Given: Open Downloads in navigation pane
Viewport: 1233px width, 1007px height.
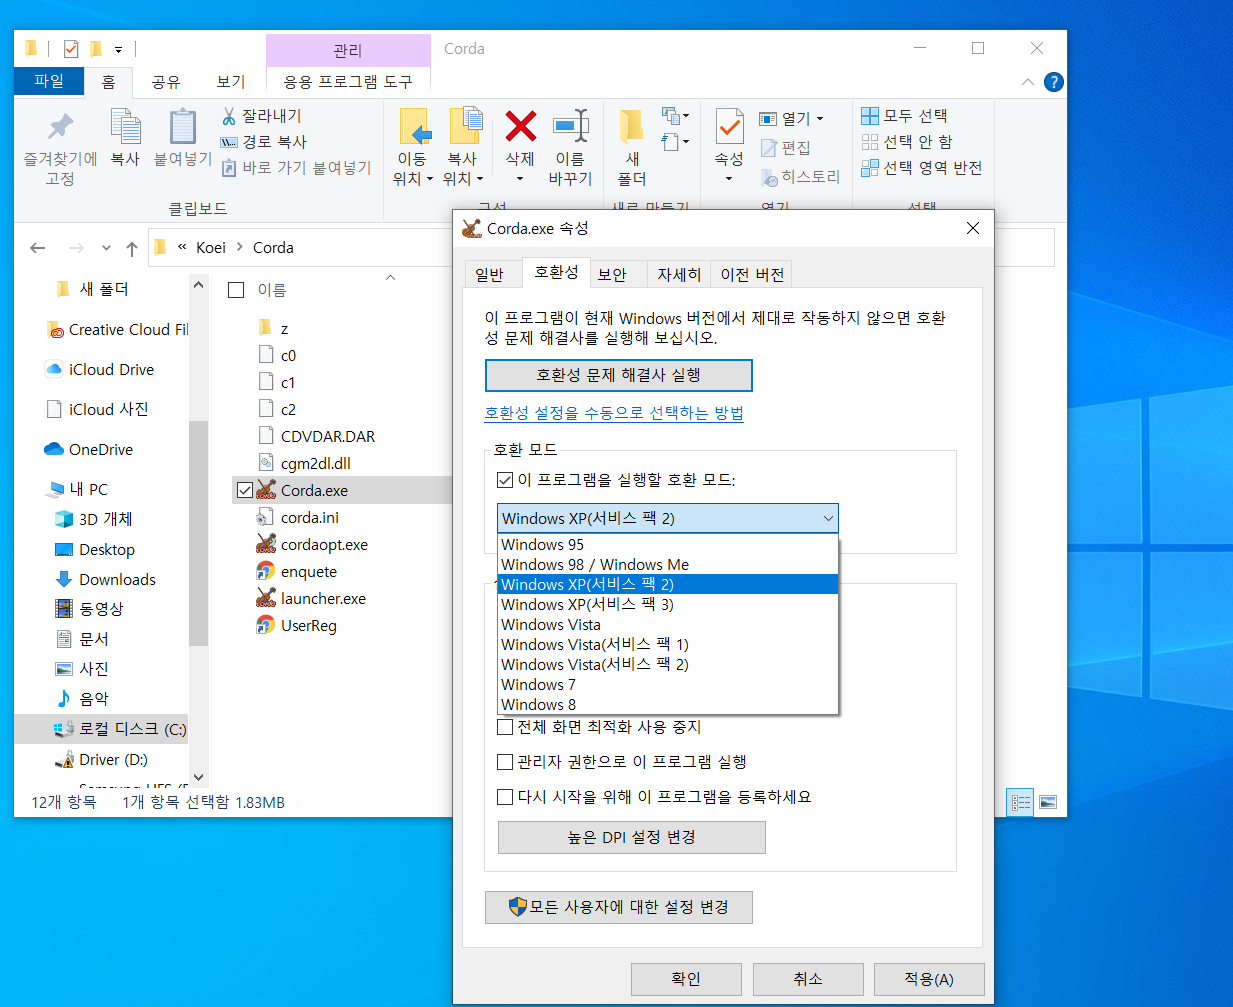Looking at the screenshot, I should click(117, 580).
